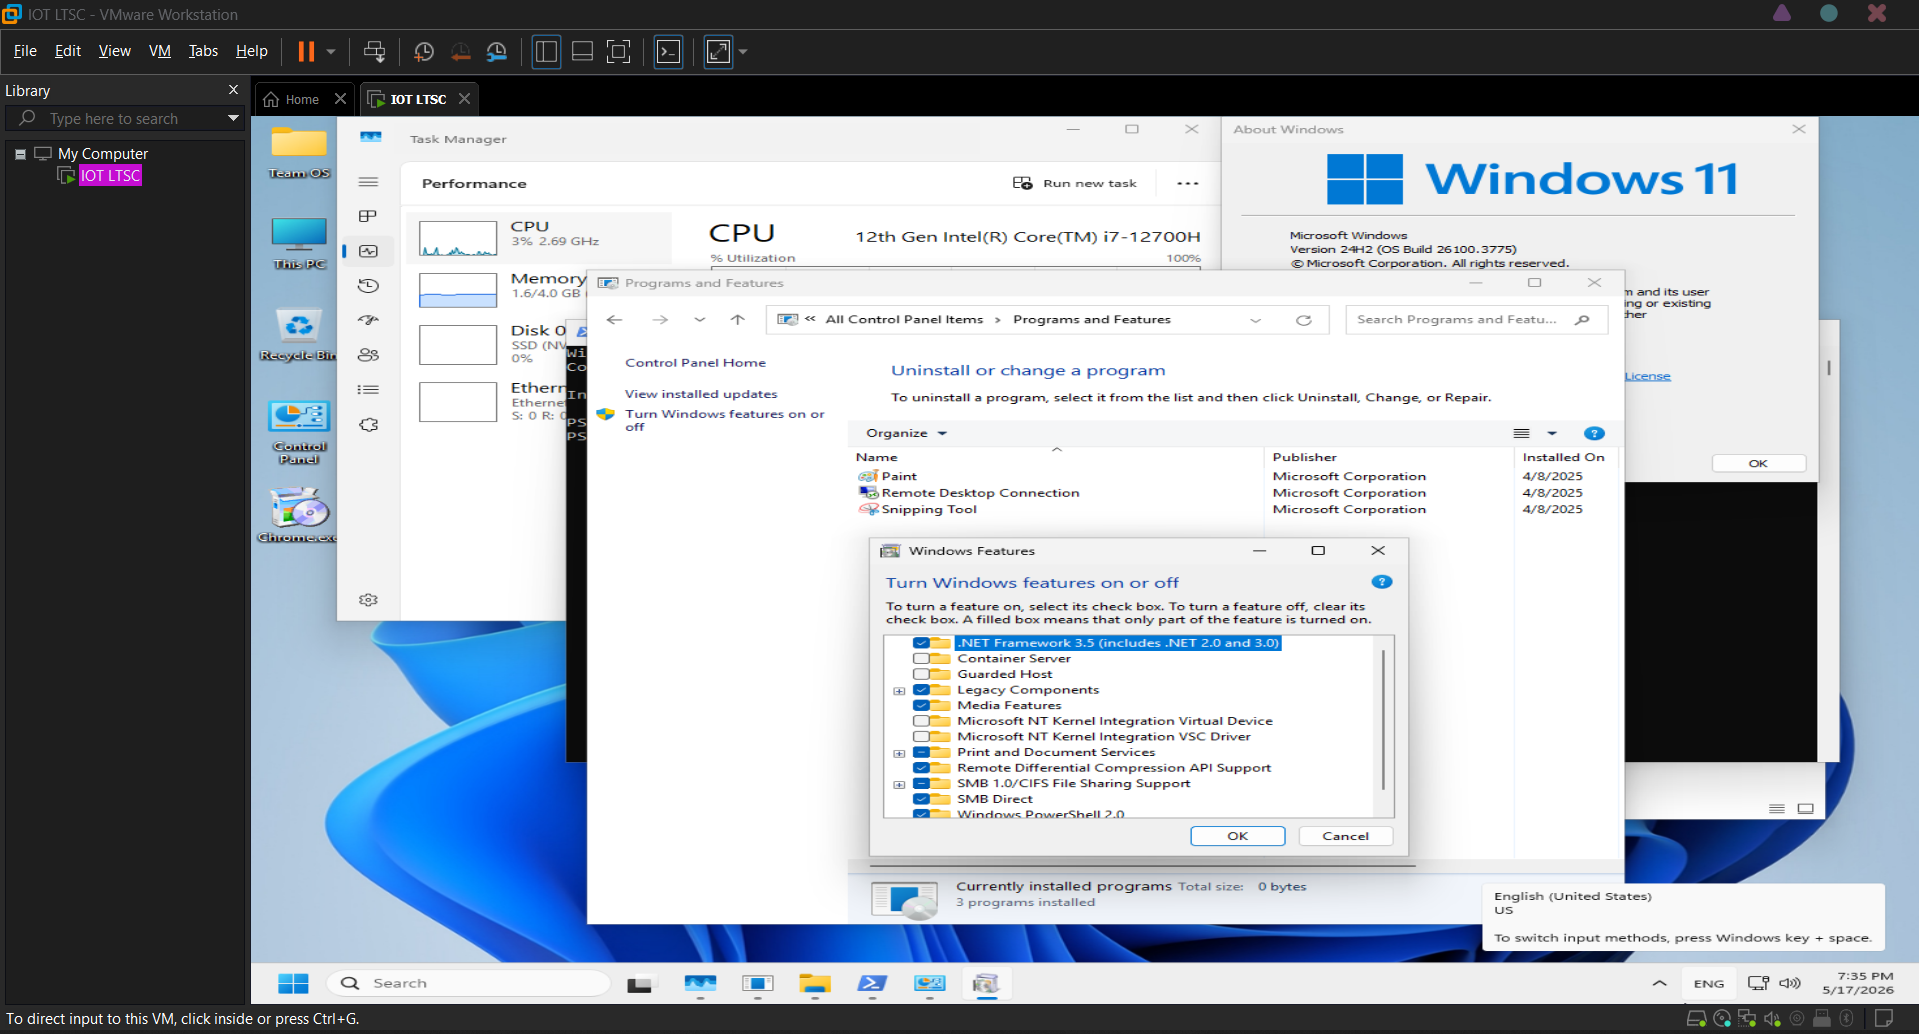The image size is (1919, 1034).
Task: Toggle the Media Features checkbox
Action: click(921, 705)
